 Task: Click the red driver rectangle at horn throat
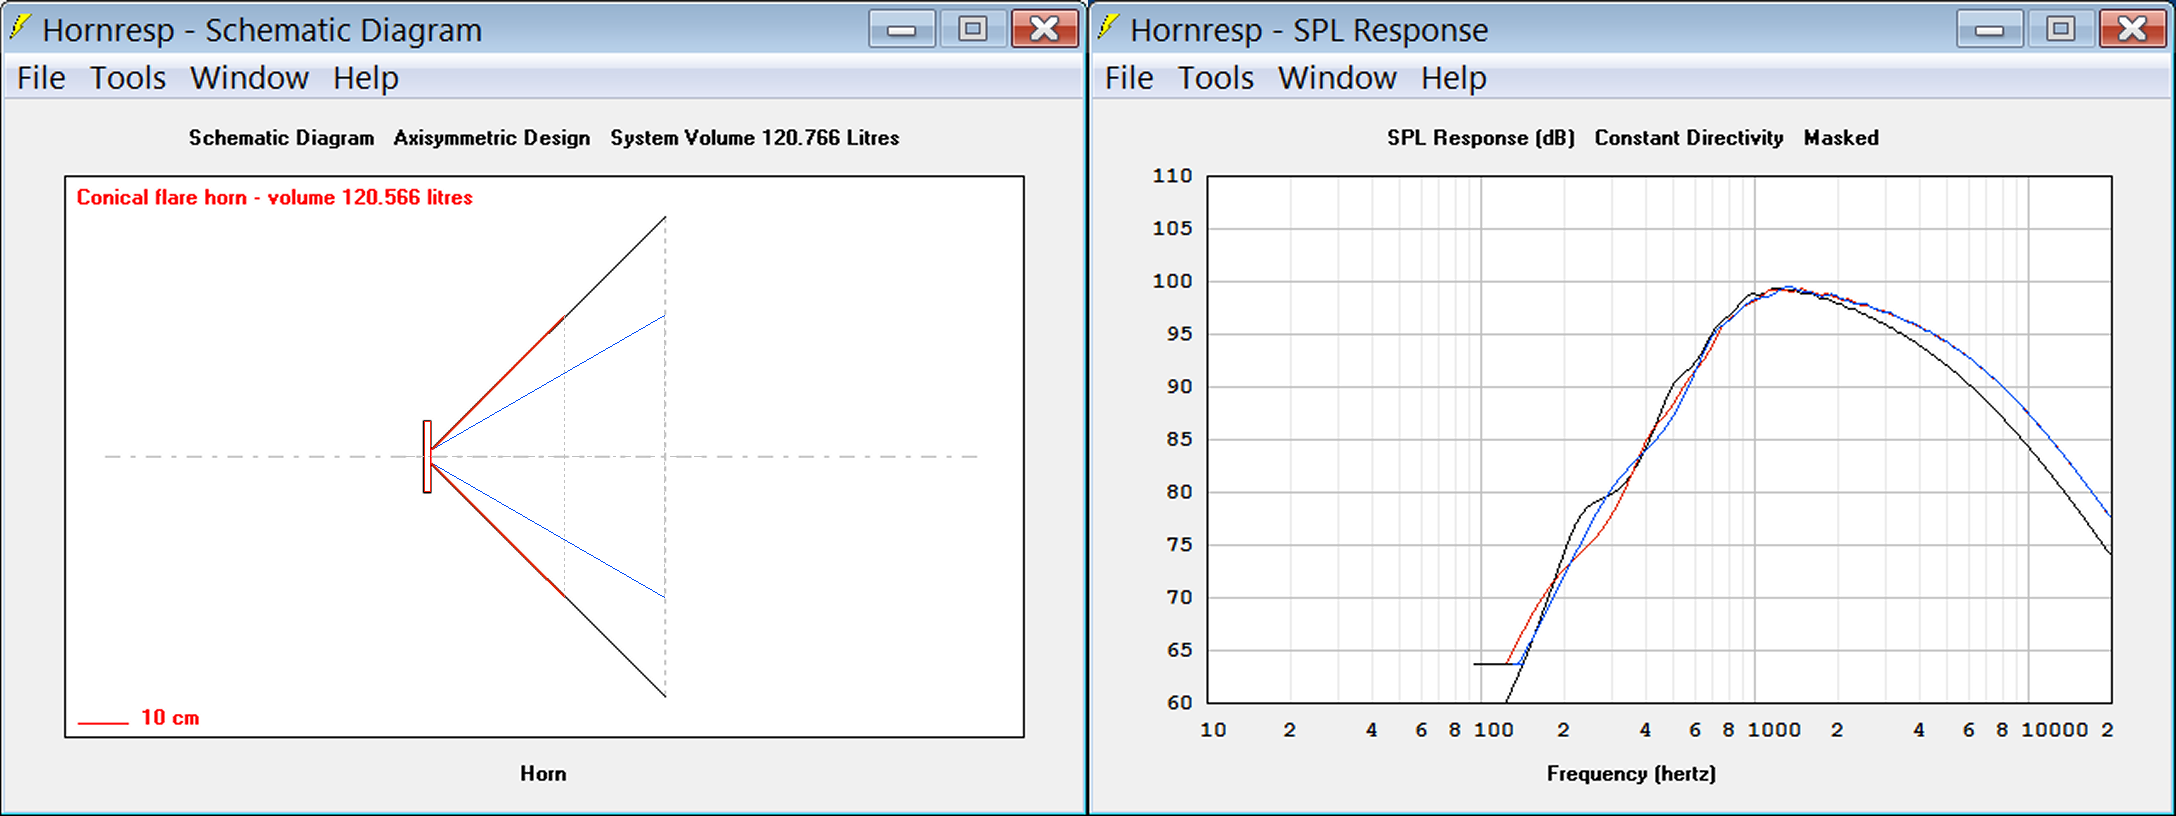point(427,456)
